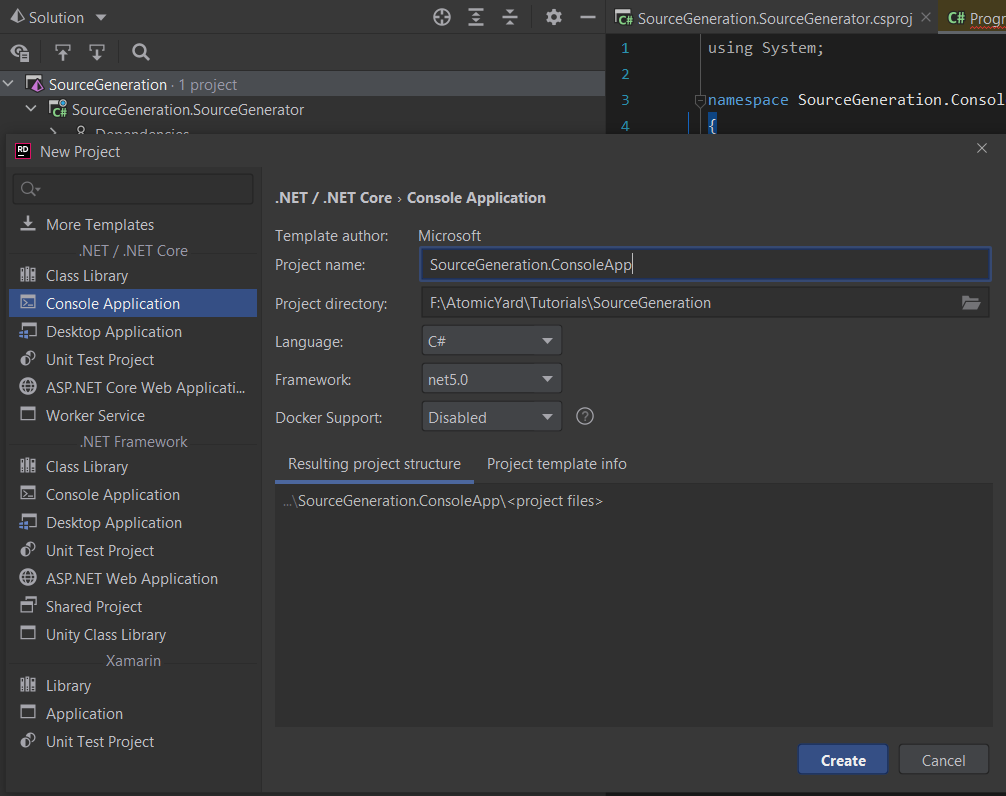The height and width of the screenshot is (796, 1006).
Task: Open Docker Support help question mark
Action: (x=584, y=416)
